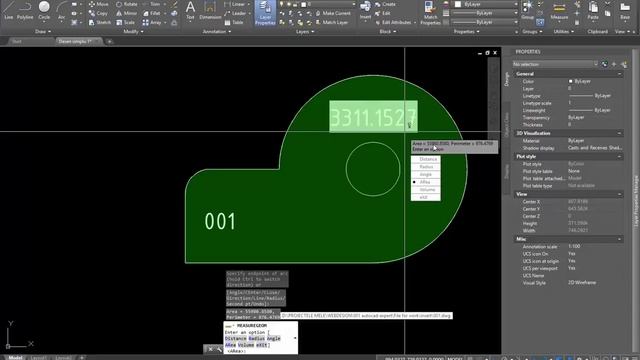
Task: Close the command line with X icon
Action: (210, 349)
